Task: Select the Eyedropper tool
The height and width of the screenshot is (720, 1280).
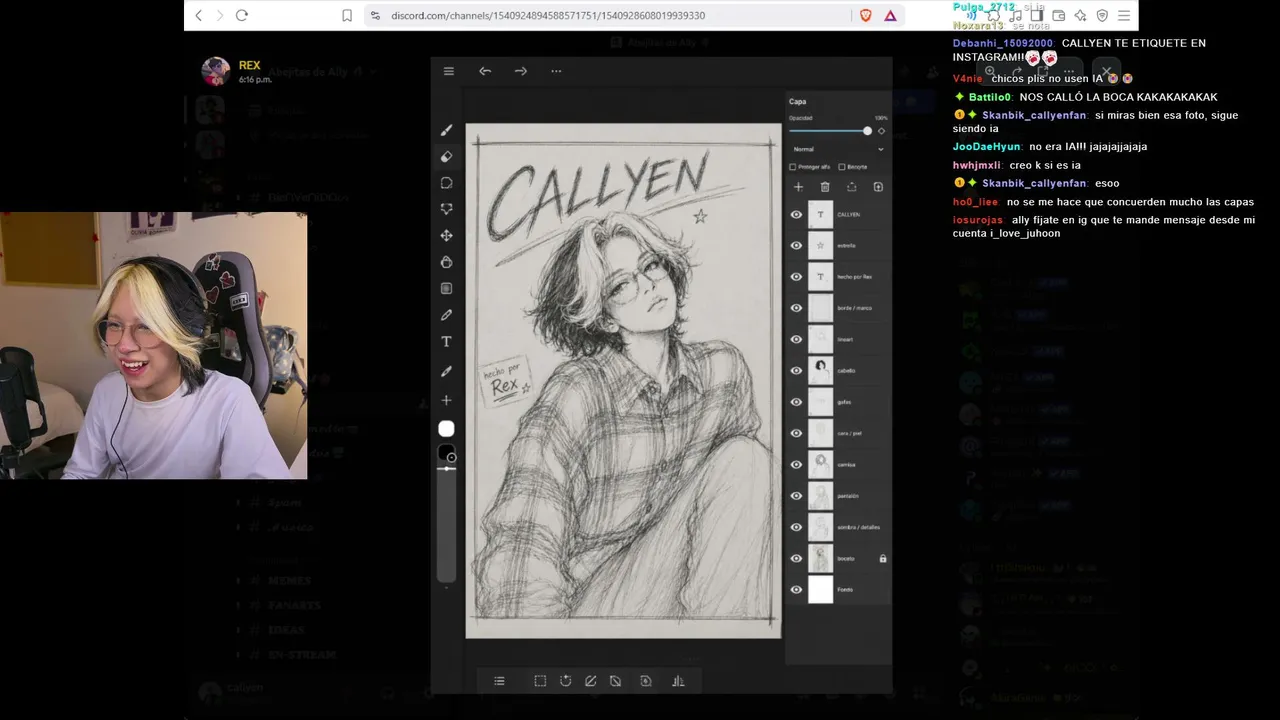Action: click(446, 371)
